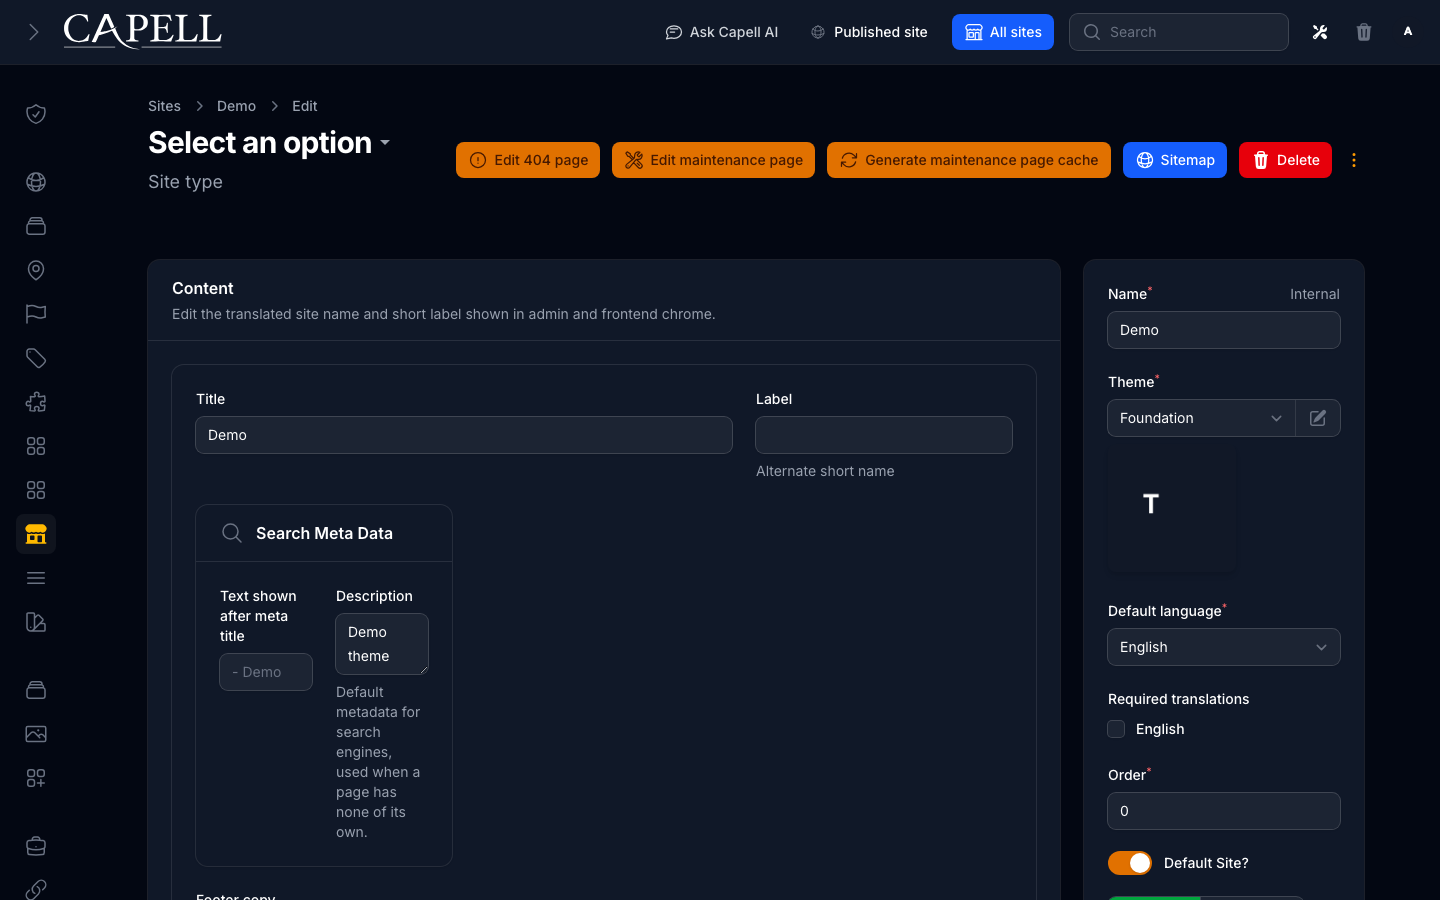
Task: Open the Select an option dropdown
Action: pos(269,143)
